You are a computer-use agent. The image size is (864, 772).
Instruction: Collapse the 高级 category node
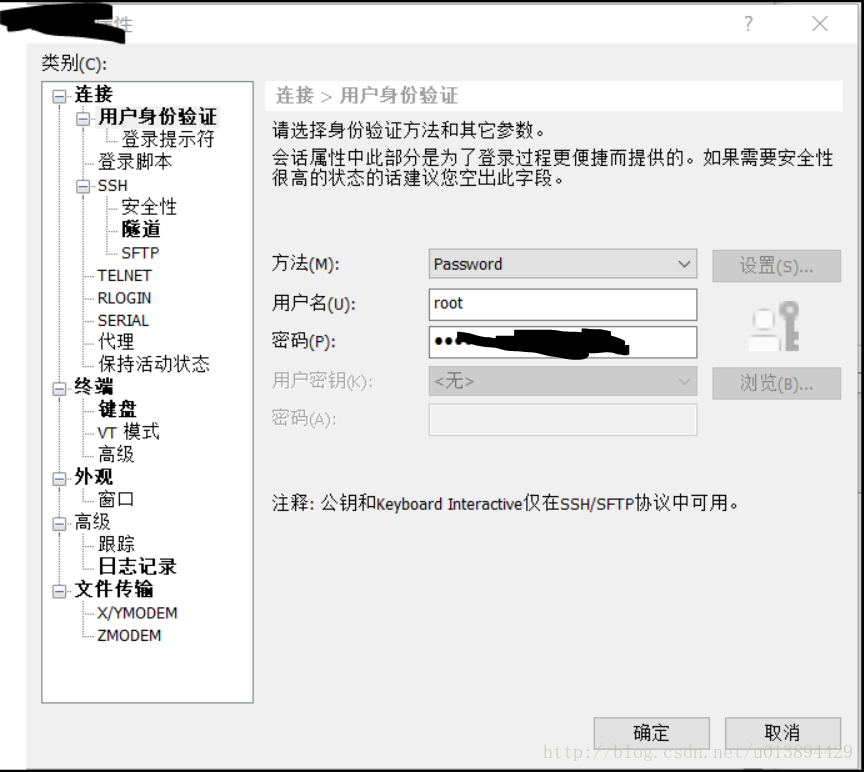(x=59, y=523)
